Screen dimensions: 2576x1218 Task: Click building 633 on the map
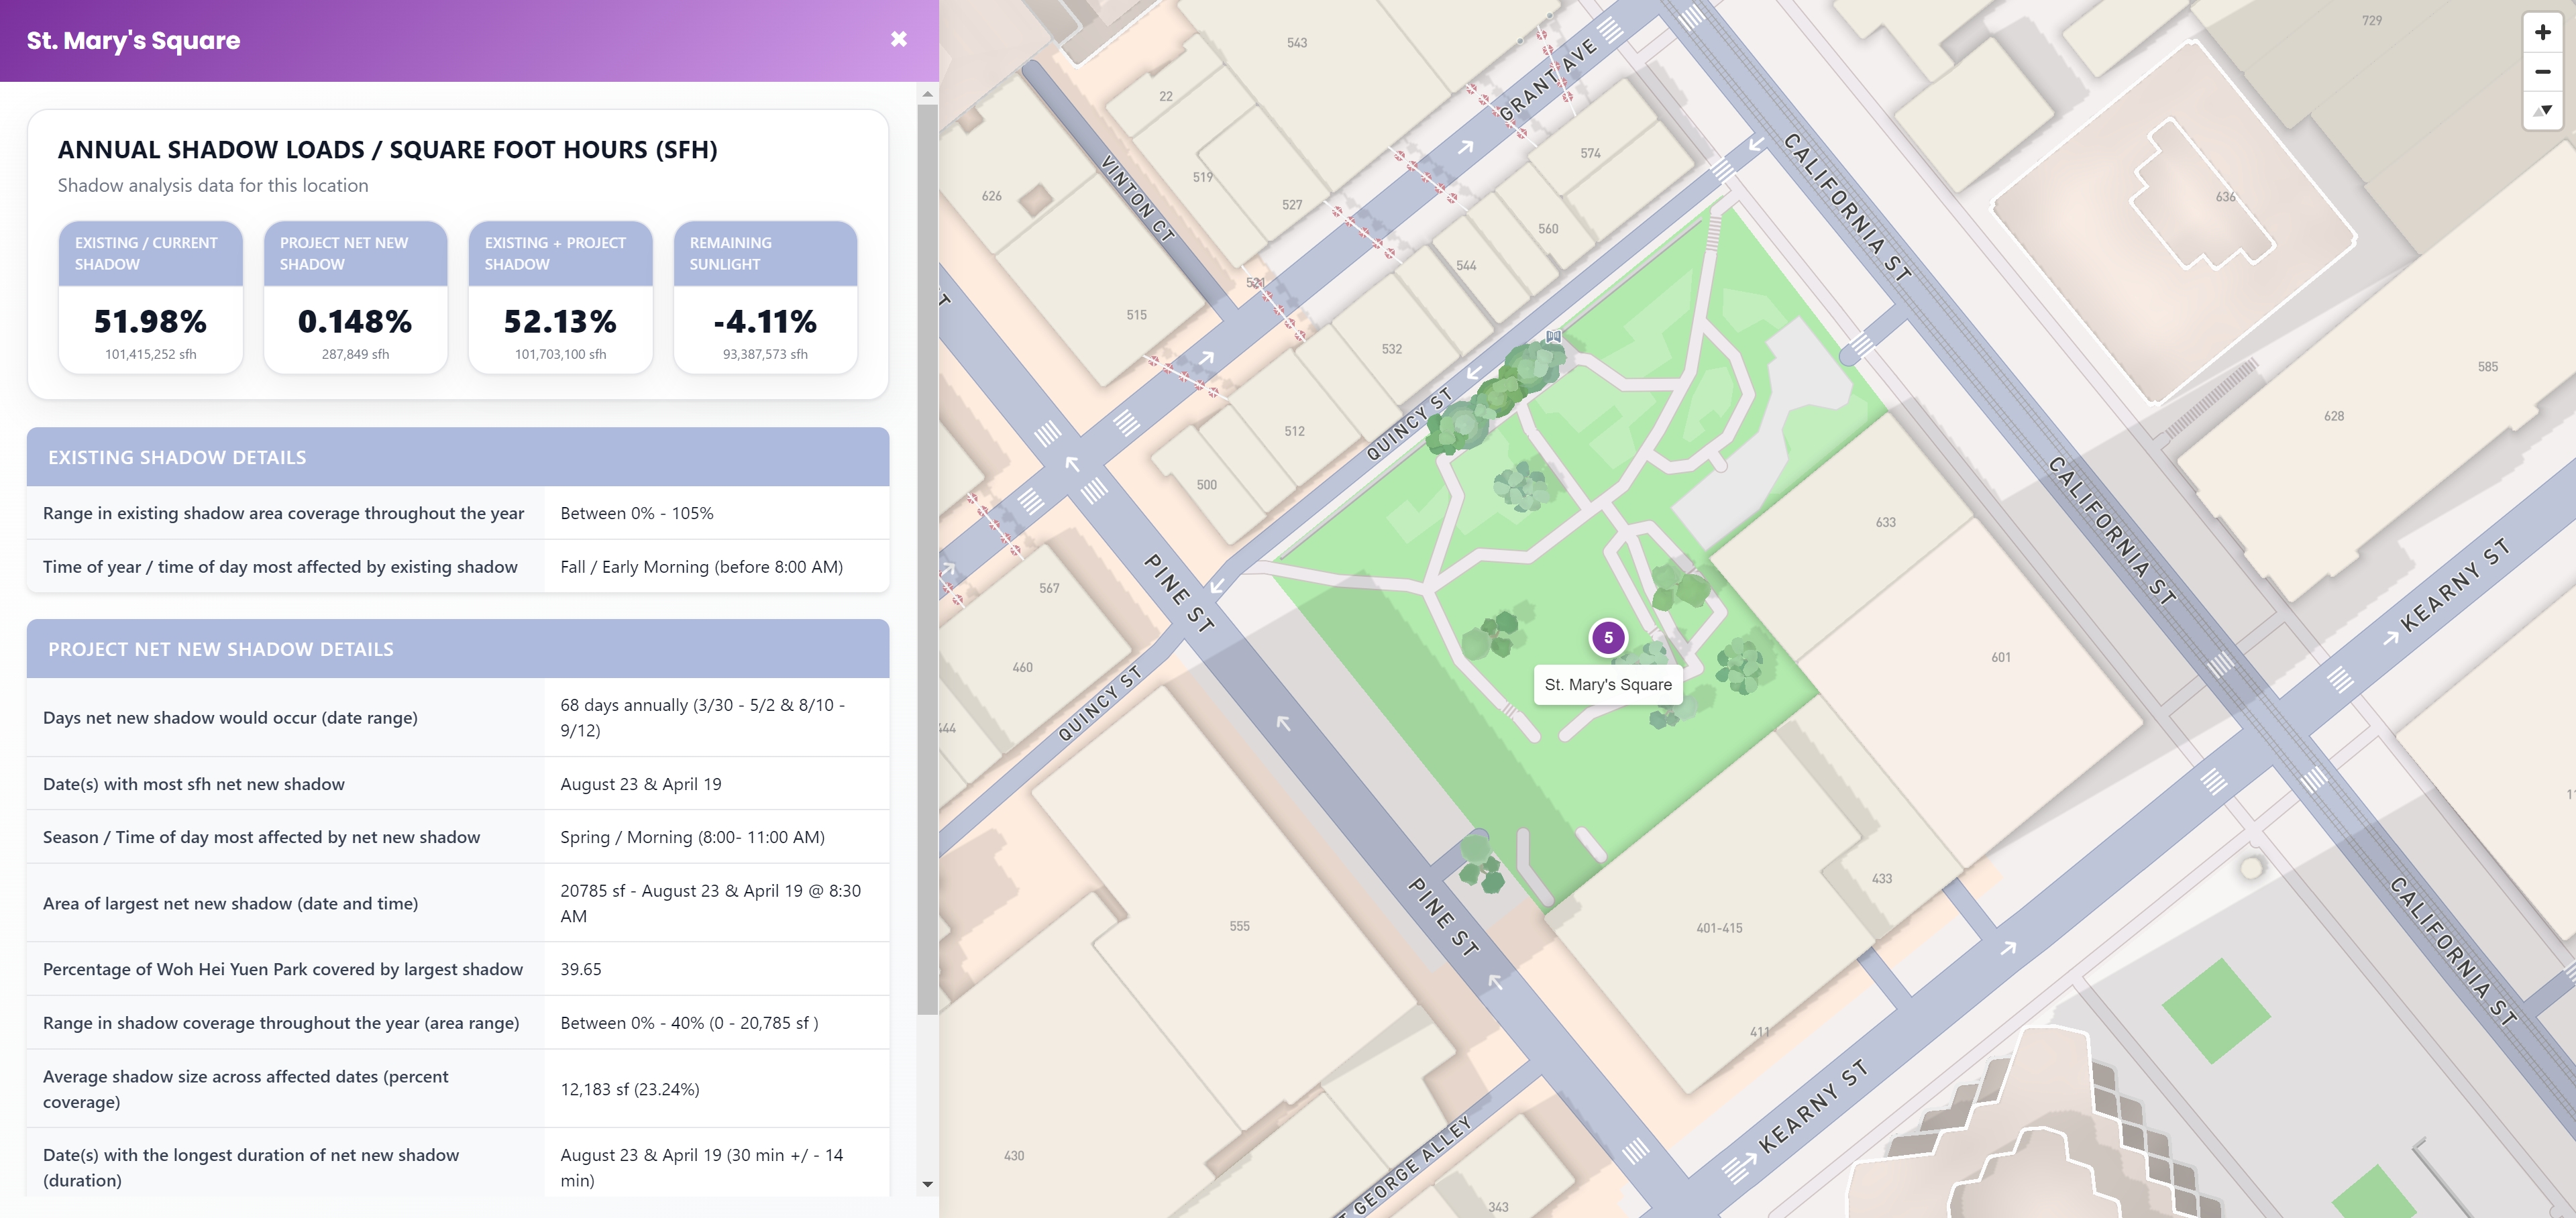[x=1885, y=522]
